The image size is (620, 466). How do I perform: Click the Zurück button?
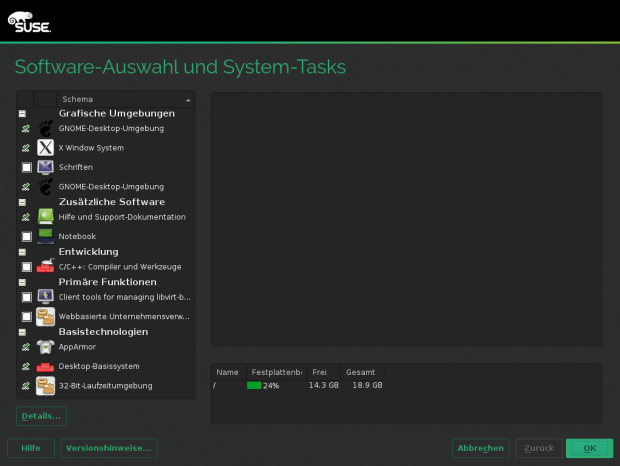tap(539, 448)
